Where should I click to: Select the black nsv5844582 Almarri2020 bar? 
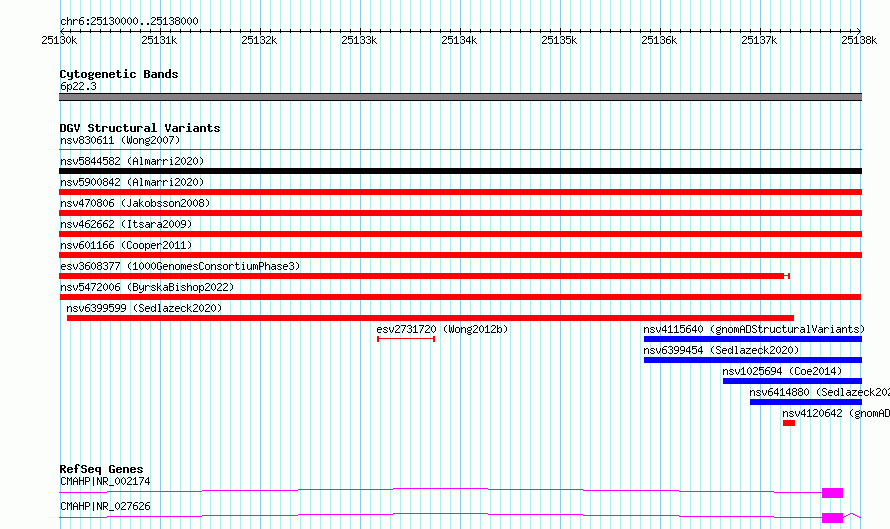(x=460, y=171)
